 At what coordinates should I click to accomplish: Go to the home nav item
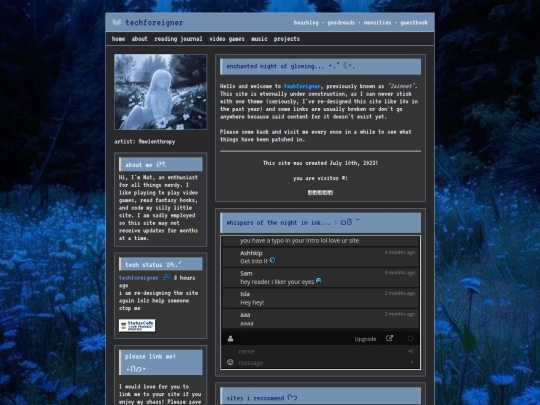click(118, 39)
